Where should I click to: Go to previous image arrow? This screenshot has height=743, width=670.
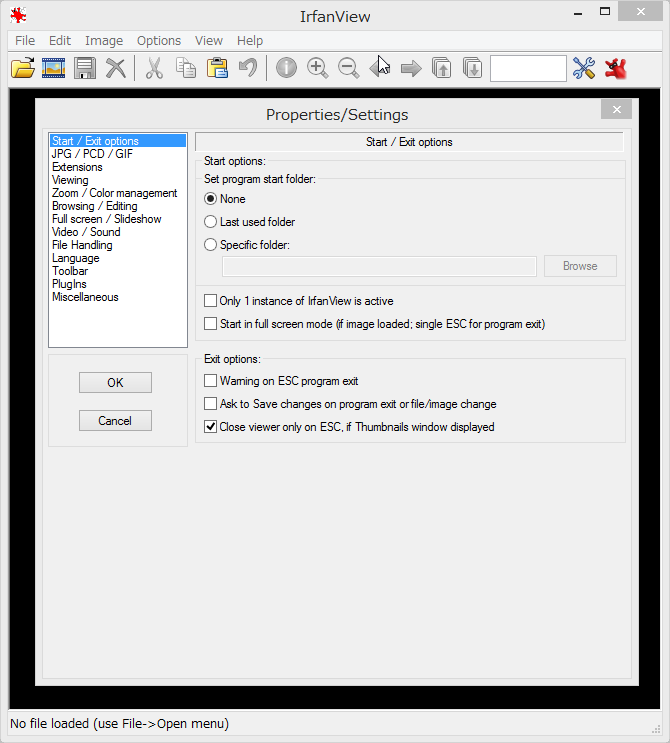[380, 68]
